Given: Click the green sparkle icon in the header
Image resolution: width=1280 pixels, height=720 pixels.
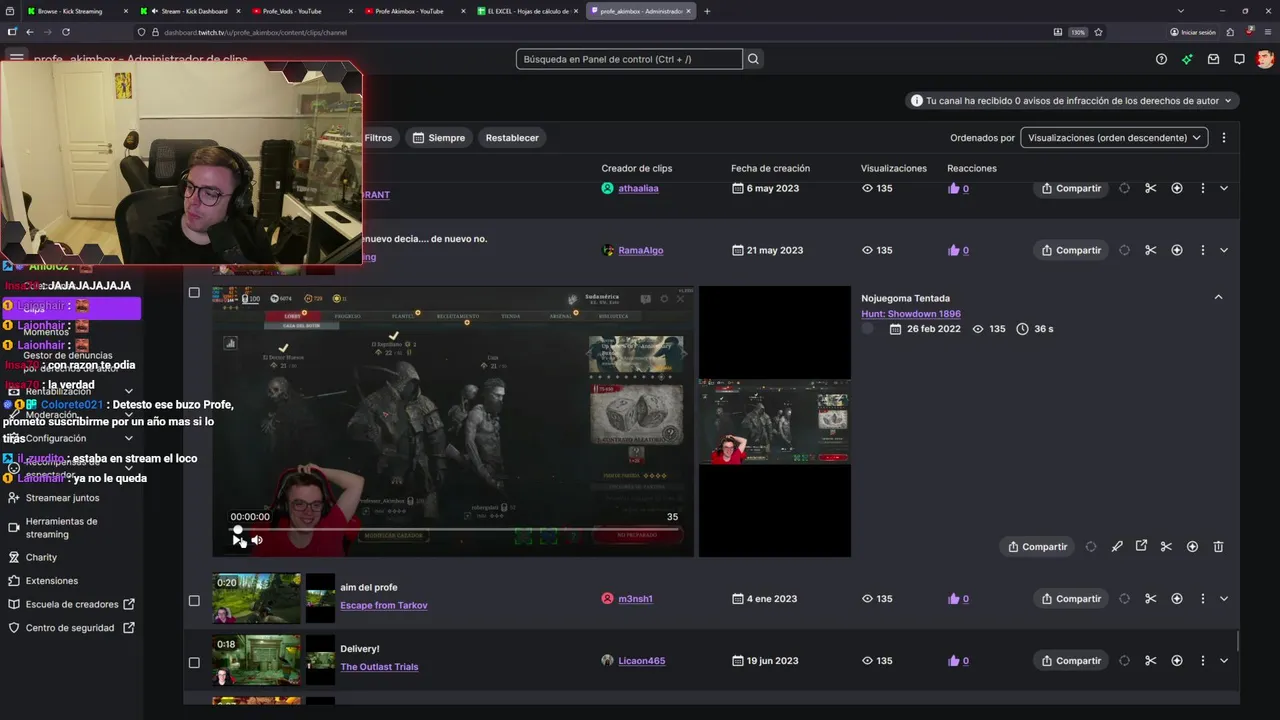Looking at the screenshot, I should (1187, 59).
